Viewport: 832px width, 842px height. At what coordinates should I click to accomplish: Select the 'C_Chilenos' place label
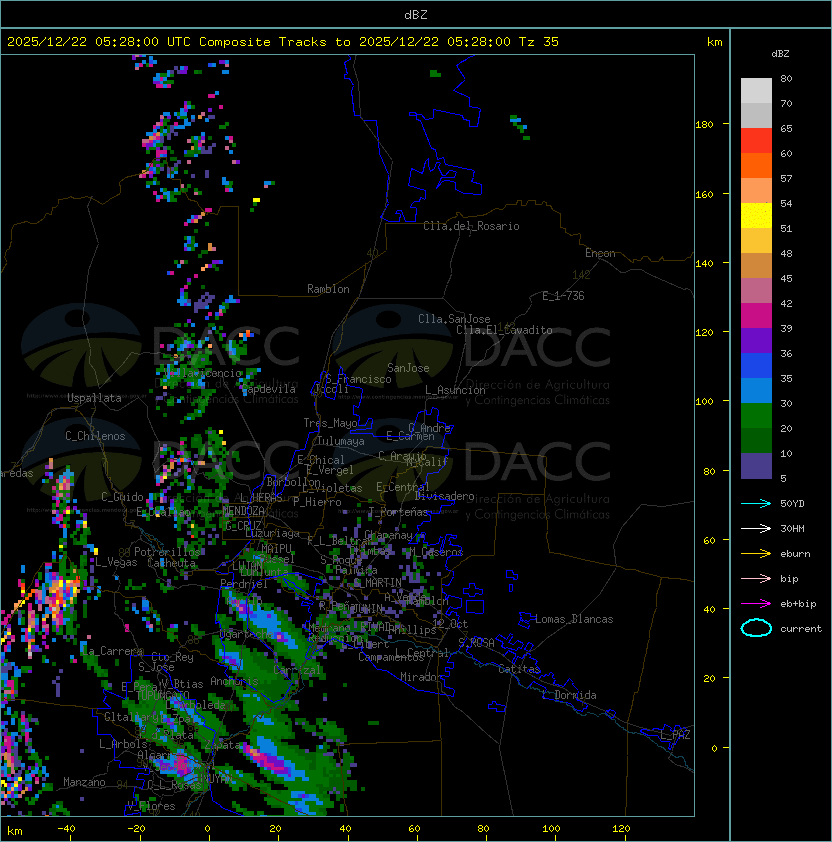click(95, 436)
